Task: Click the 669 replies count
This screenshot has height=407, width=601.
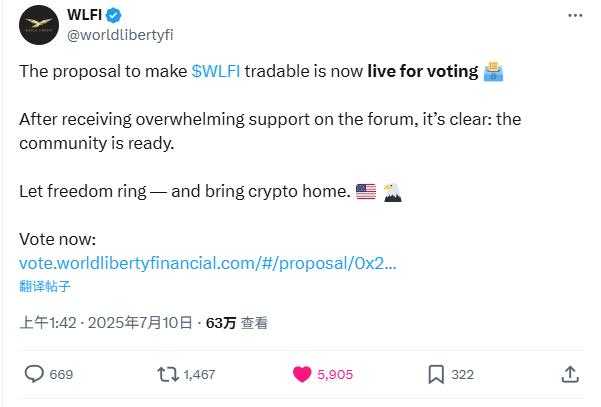Action: point(61,374)
